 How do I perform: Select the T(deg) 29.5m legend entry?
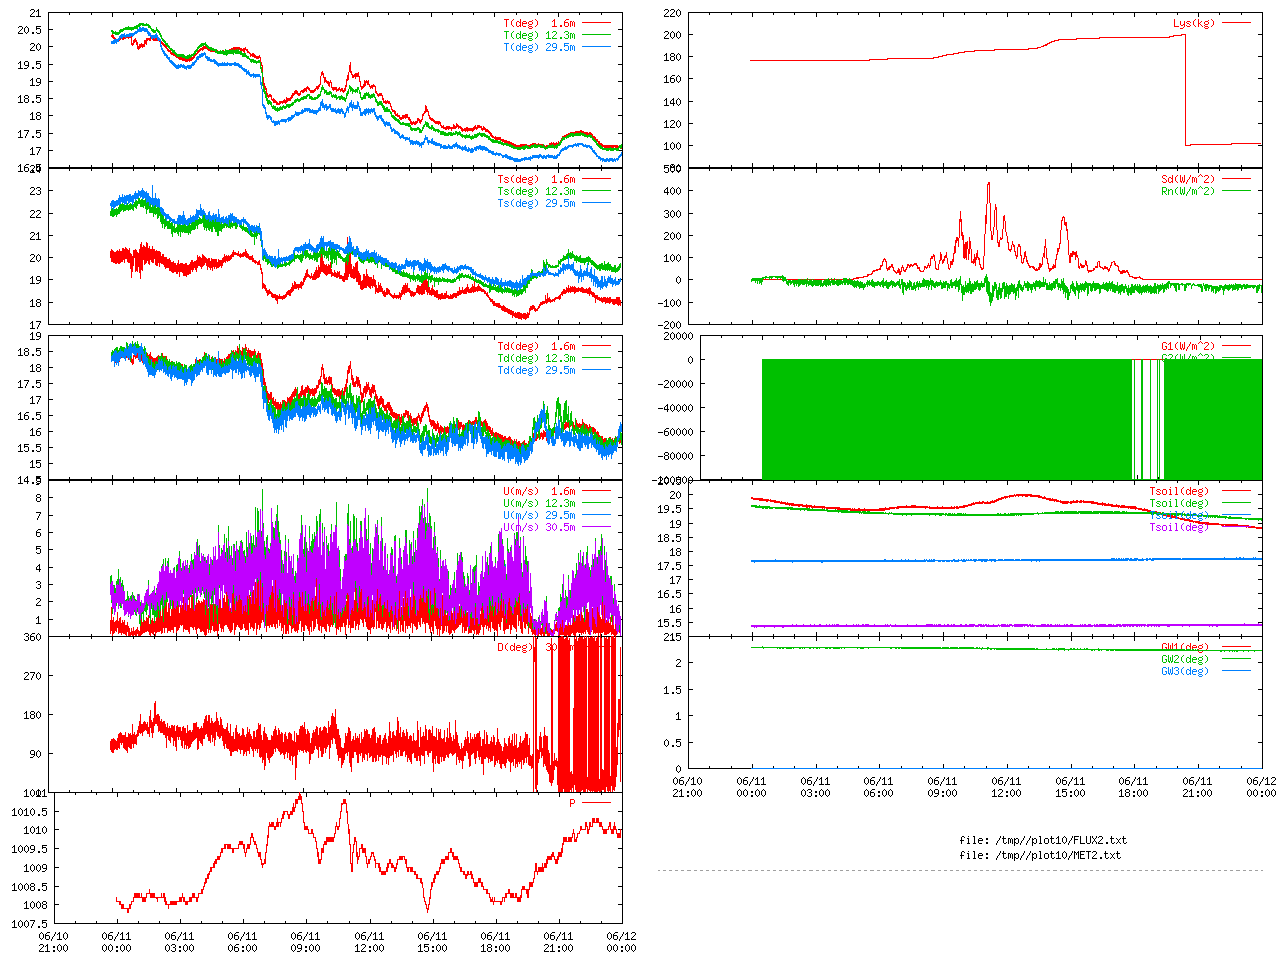pos(539,47)
